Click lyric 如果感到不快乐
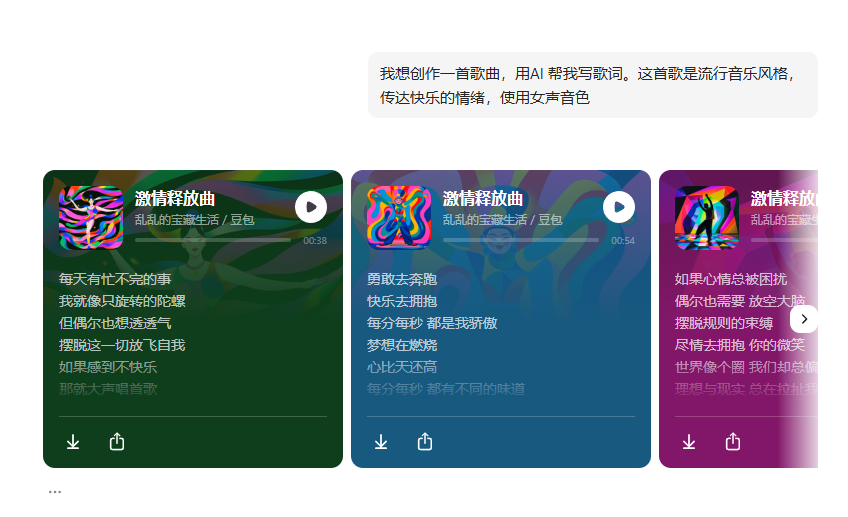The height and width of the screenshot is (517, 848). [108, 367]
